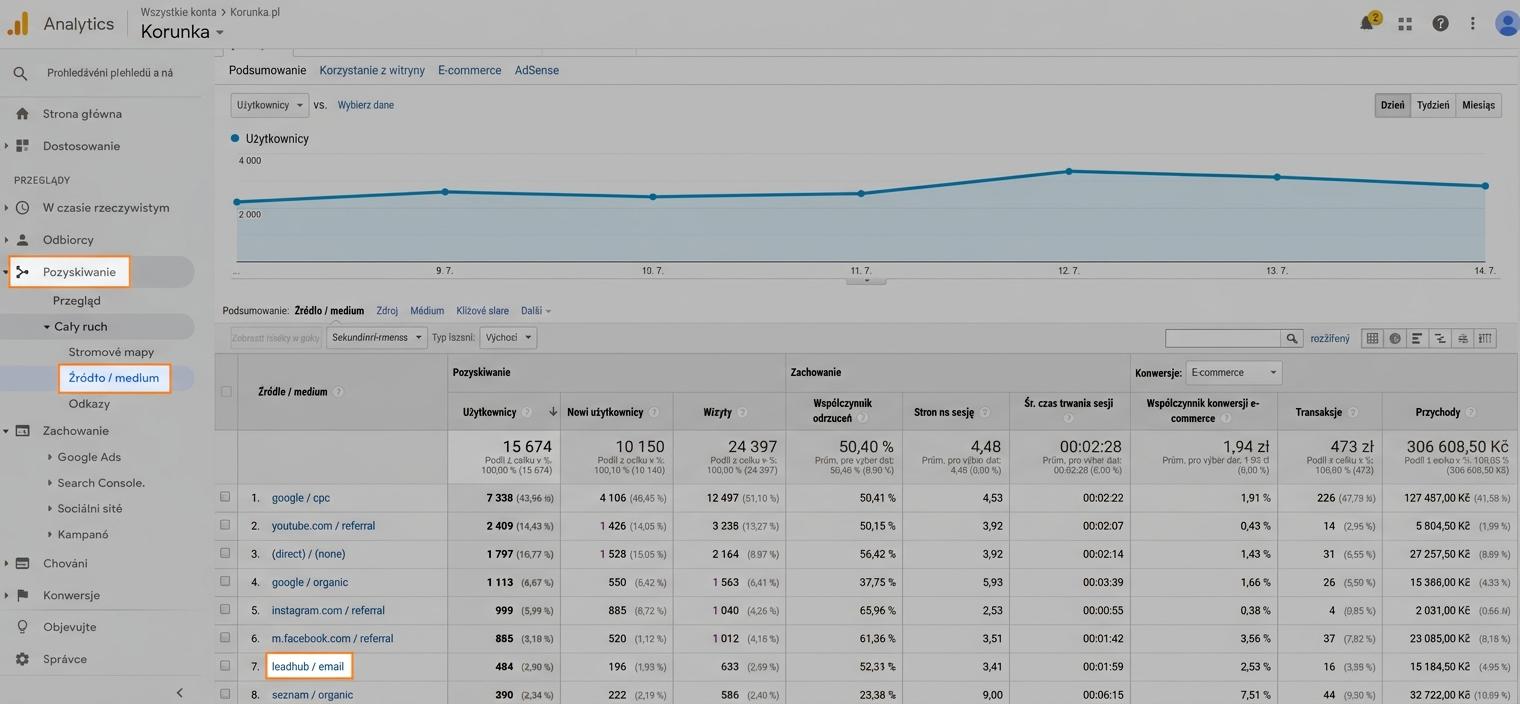1520x704 pixels.
Task: Switch to term cloud view icon
Action: tap(1463, 338)
